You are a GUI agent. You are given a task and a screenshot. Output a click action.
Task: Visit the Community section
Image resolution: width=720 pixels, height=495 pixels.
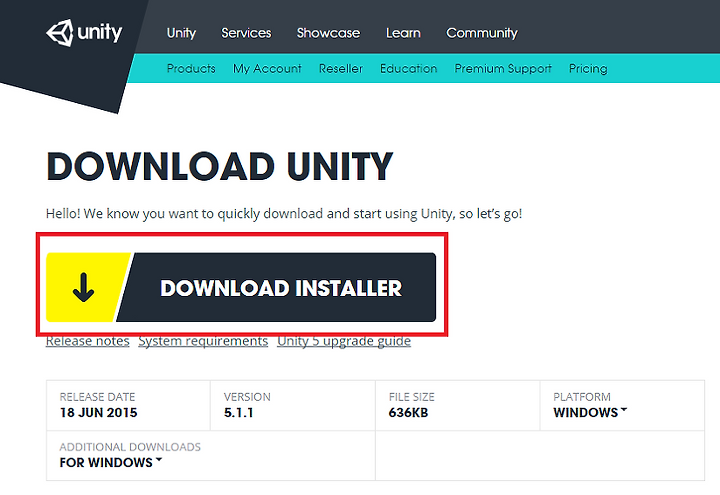coord(482,33)
